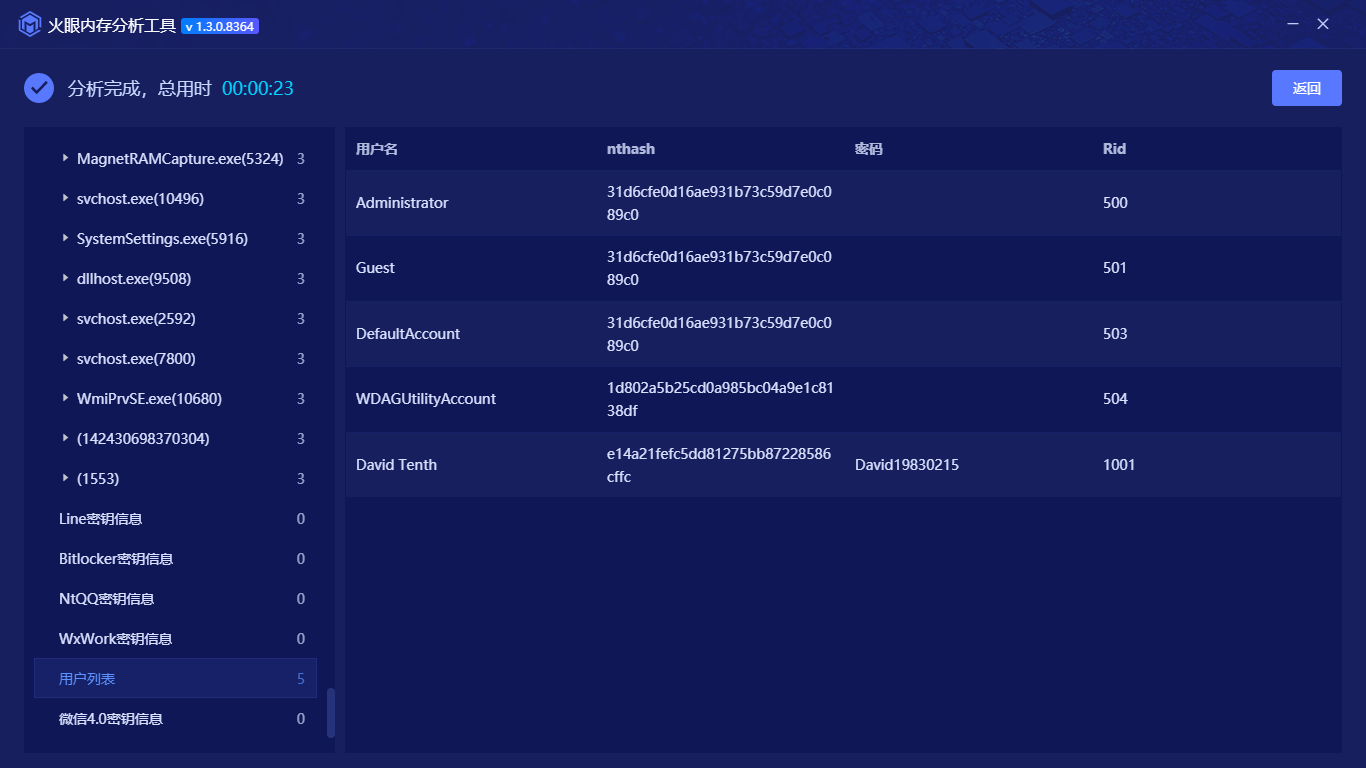Expand the svchost.exe(10496) tree arrow
Image resolution: width=1366 pixels, height=768 pixels.
tap(66, 198)
